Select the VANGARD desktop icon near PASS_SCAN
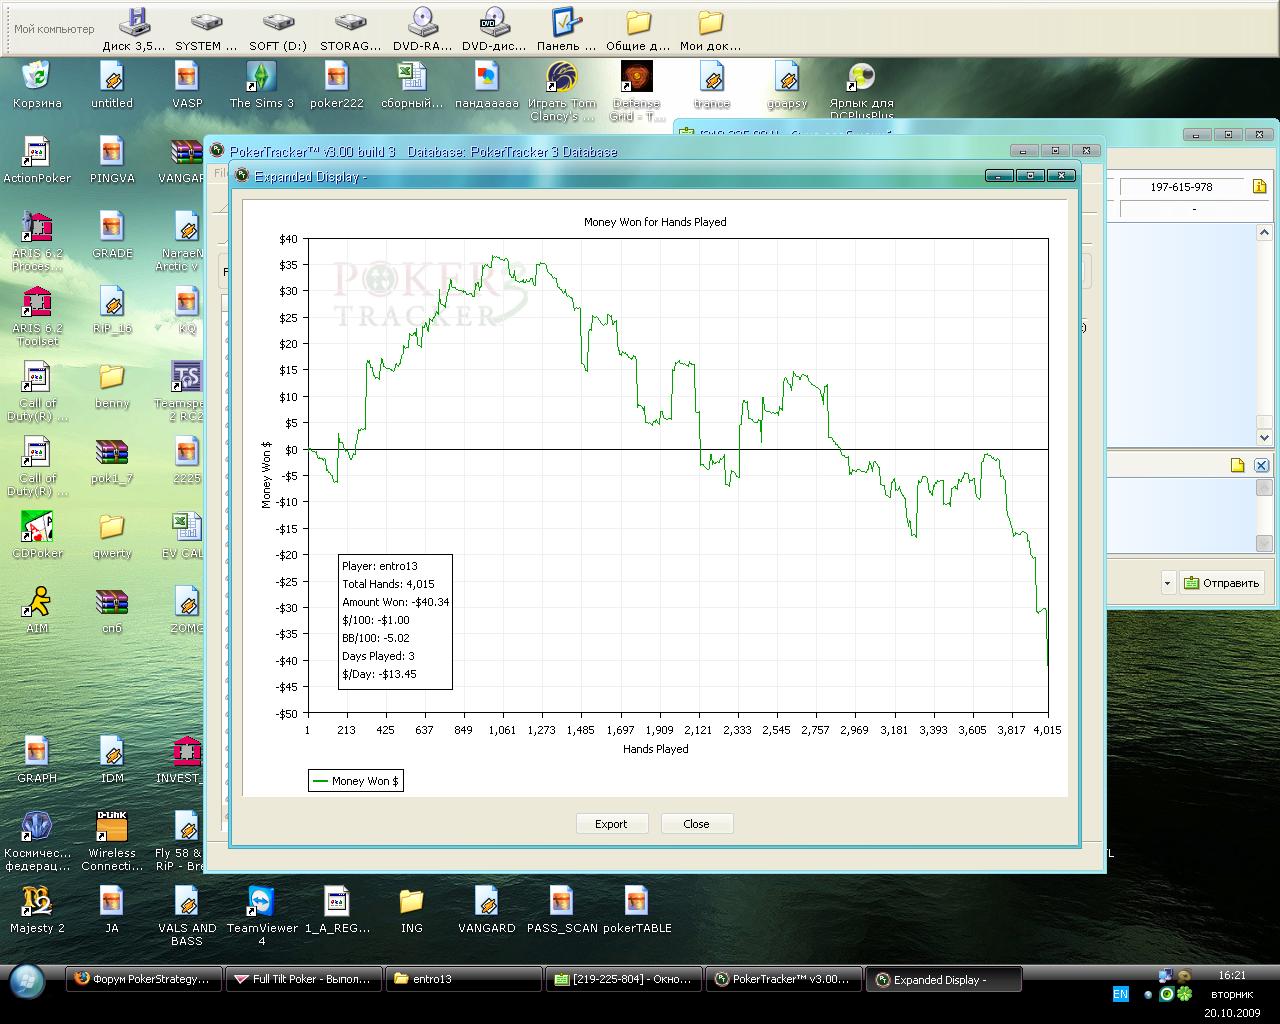 (x=487, y=910)
